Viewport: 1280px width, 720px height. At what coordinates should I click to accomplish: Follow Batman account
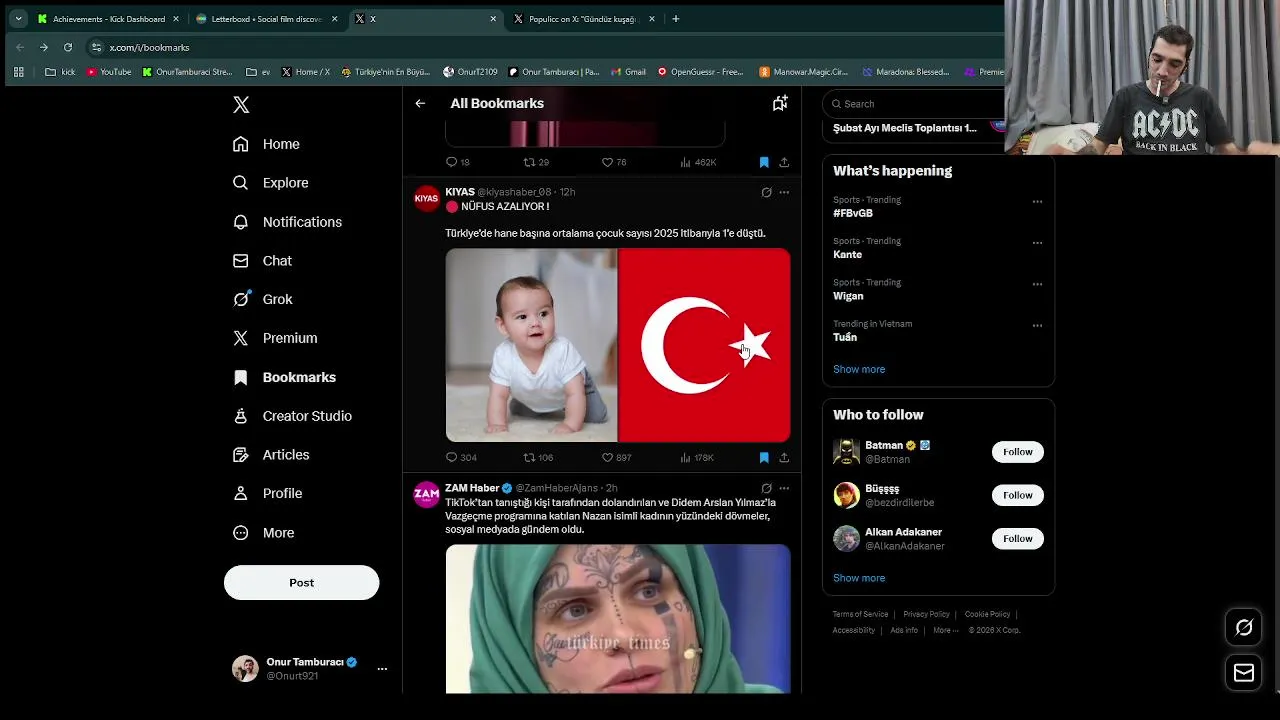(x=1018, y=452)
